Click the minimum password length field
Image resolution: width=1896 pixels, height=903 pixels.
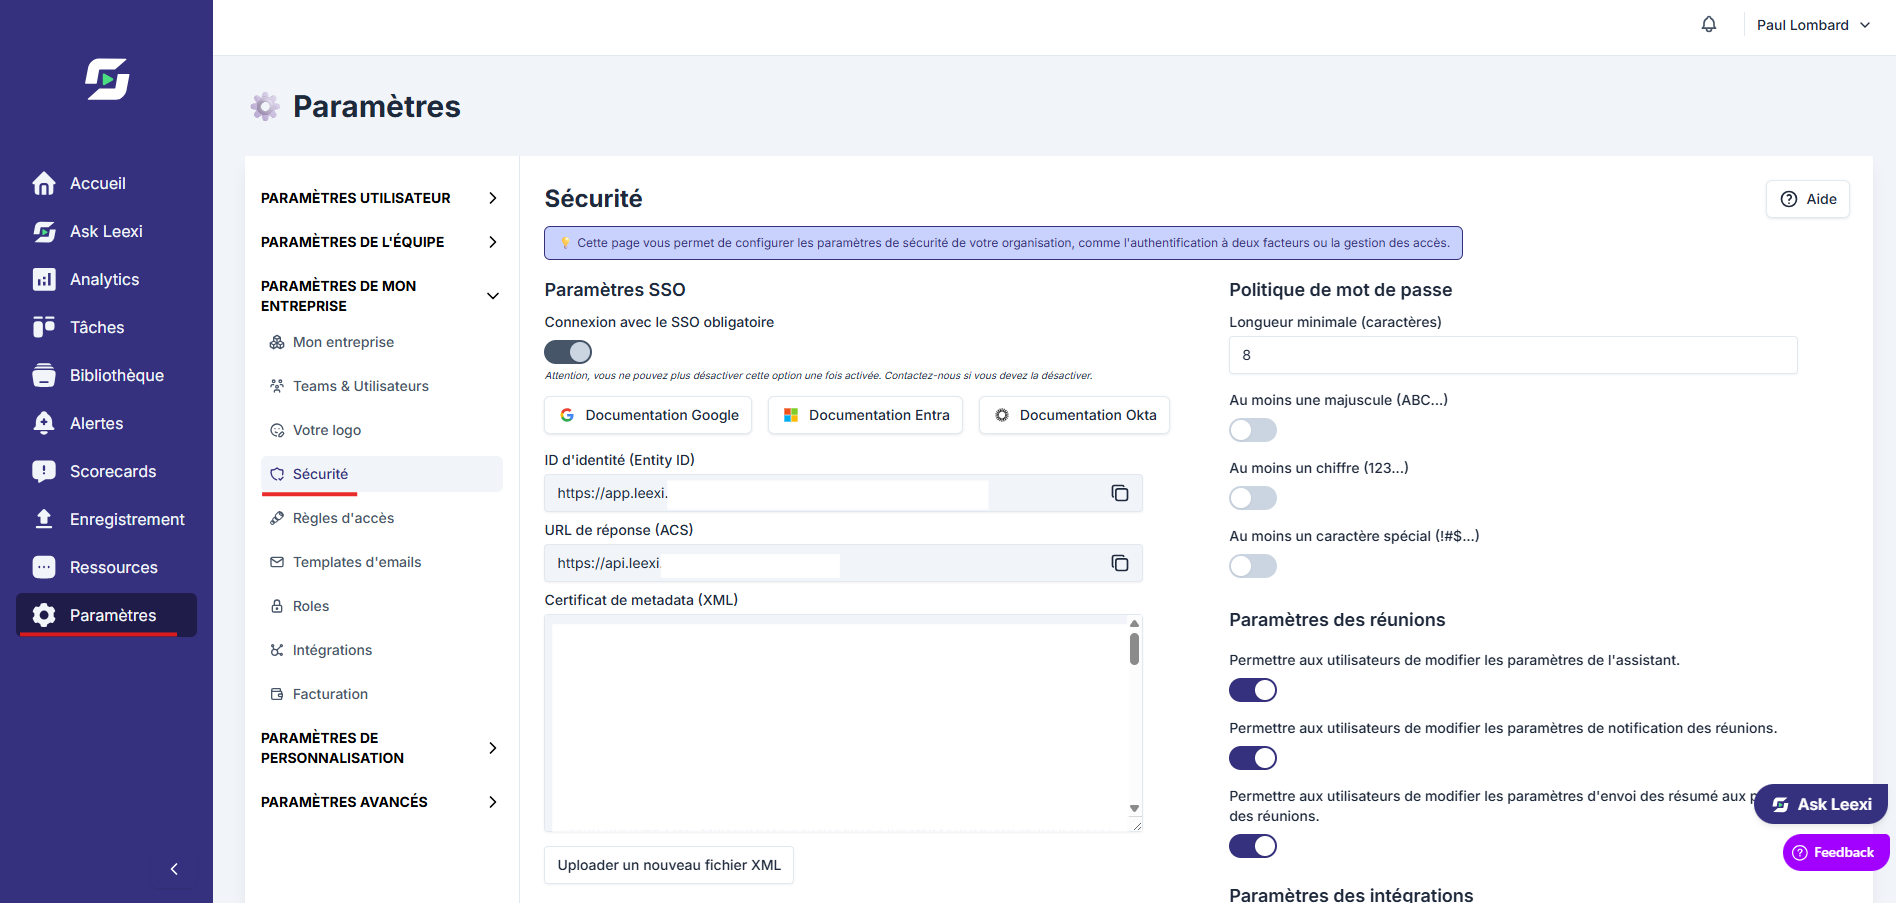click(1513, 355)
